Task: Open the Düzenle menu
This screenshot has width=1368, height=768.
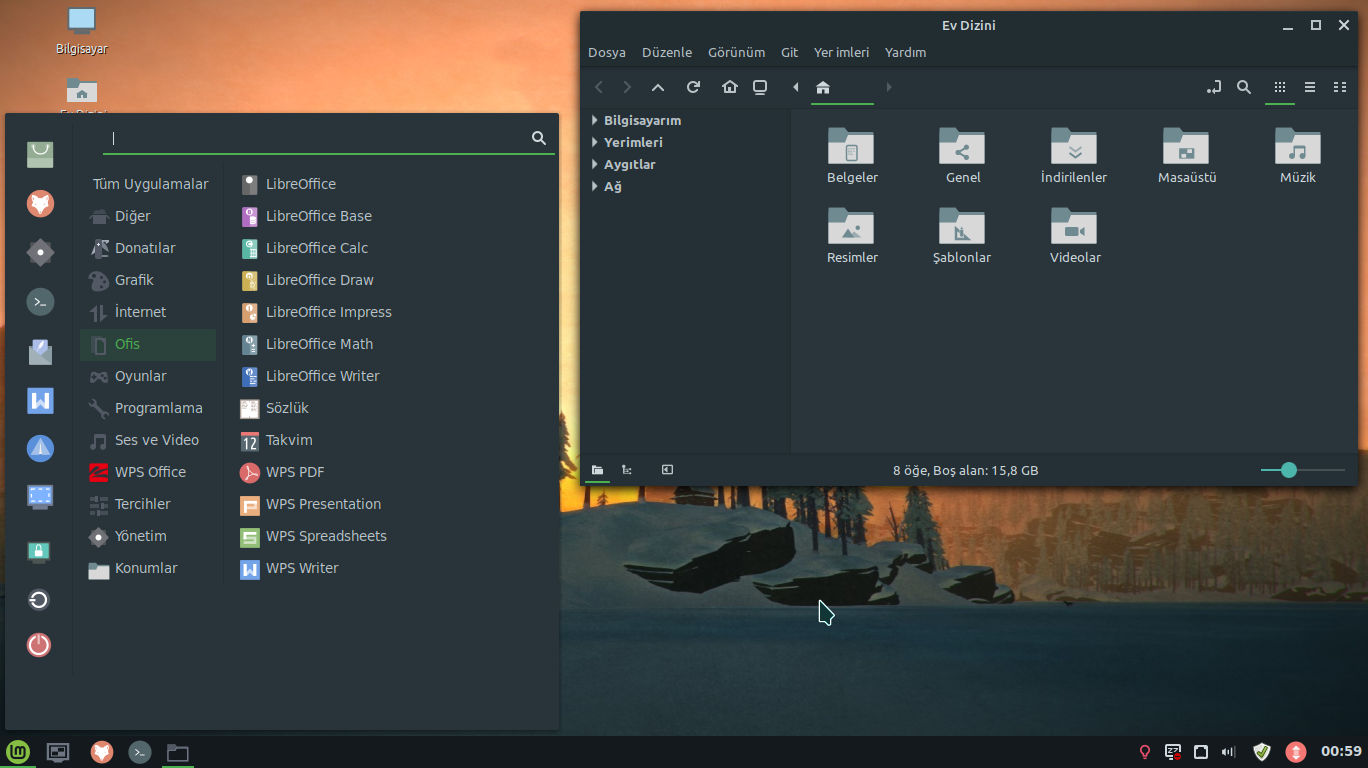Action: (667, 52)
